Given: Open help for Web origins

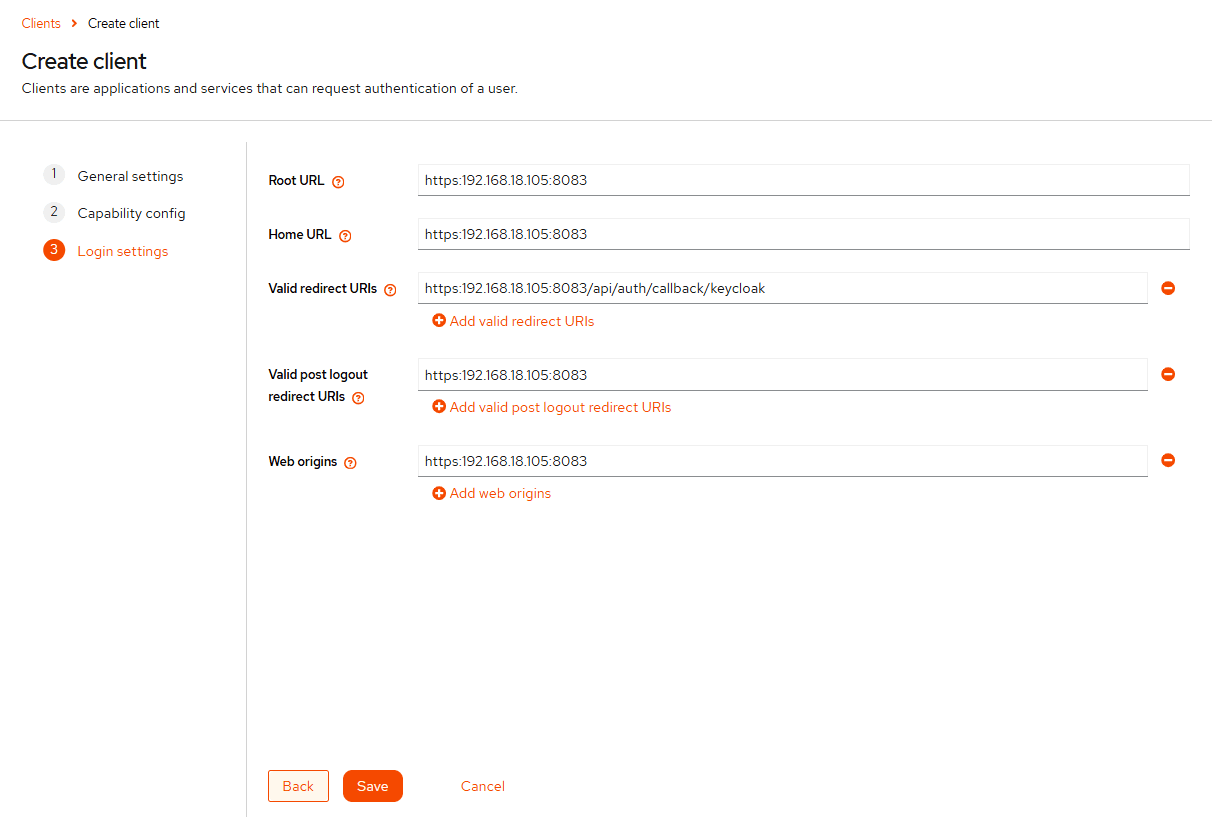Looking at the screenshot, I should tap(350, 463).
